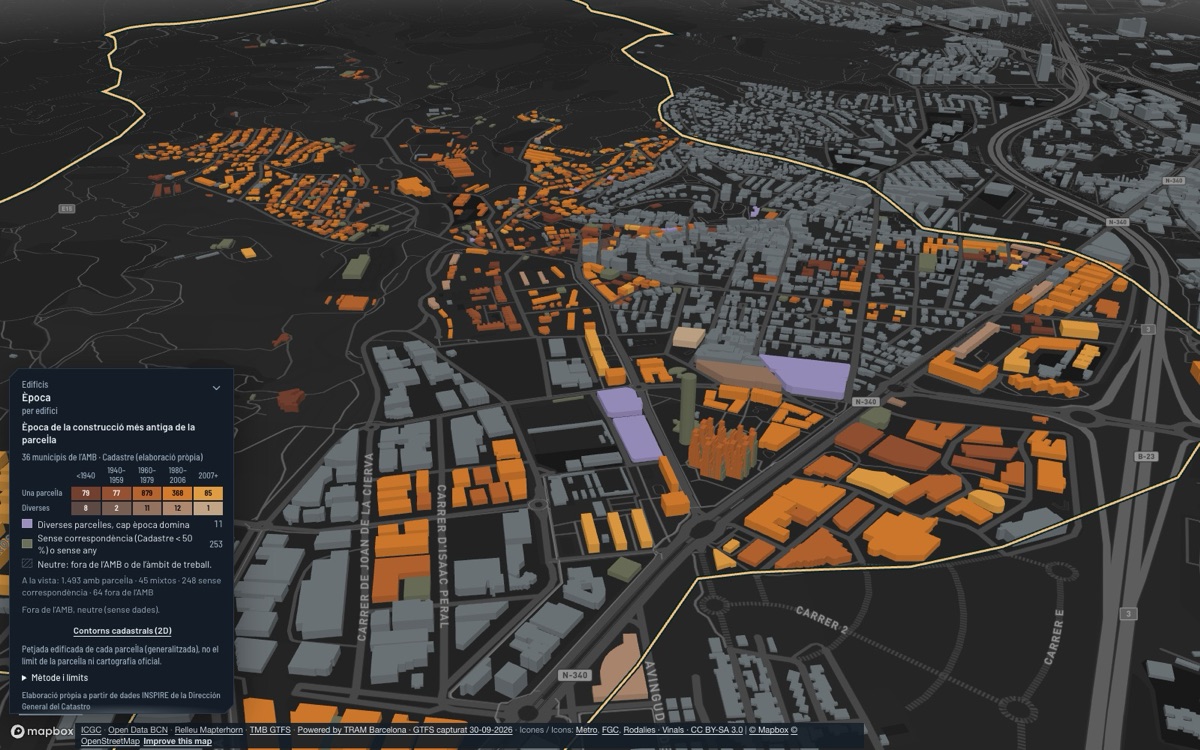Open the Metro icons credit link
1200x750 pixels.
[x=587, y=730]
